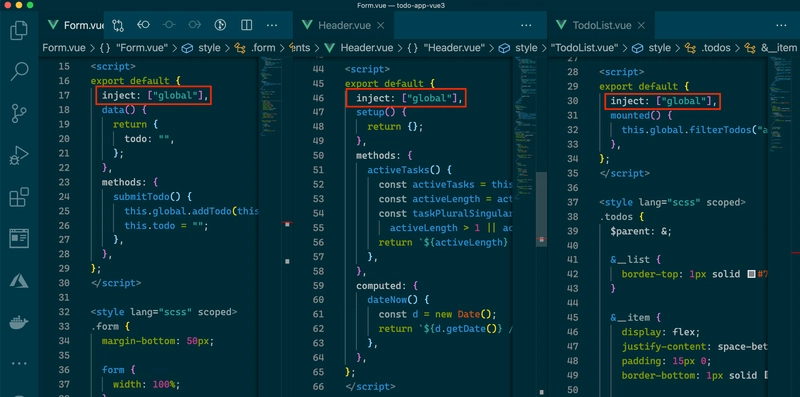Image resolution: width=800 pixels, height=397 pixels.
Task: Place cursor on inject line in TodoList.vue
Action: [x=664, y=101]
